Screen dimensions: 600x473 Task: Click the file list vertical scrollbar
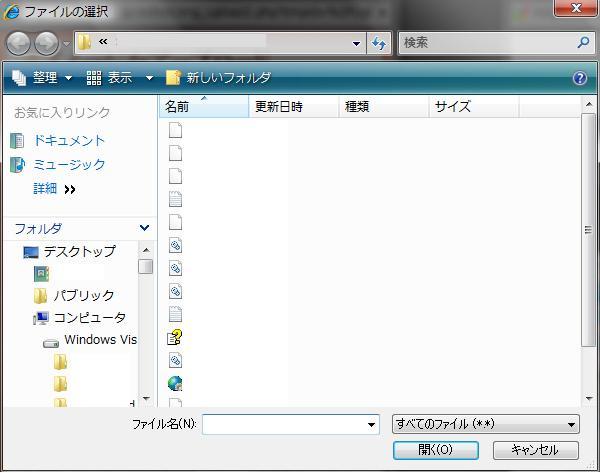click(588, 230)
